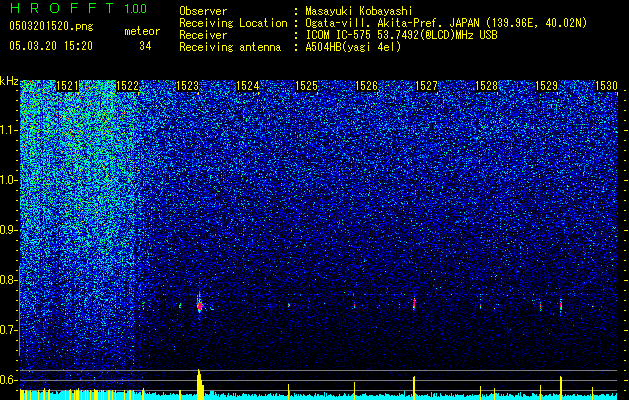Click the 1.1 kHz axis label
Image resolution: width=629 pixels, height=400 pixels.
pos(9,130)
